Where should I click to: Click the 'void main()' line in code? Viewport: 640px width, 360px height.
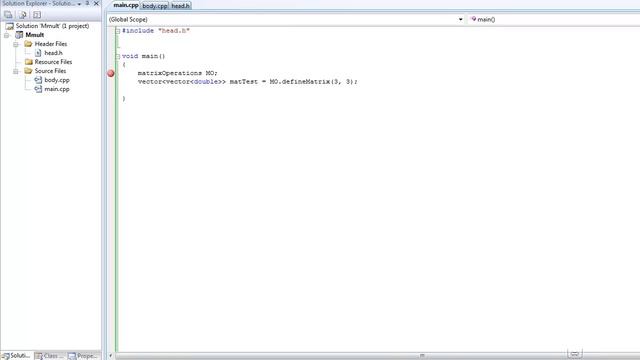point(143,56)
